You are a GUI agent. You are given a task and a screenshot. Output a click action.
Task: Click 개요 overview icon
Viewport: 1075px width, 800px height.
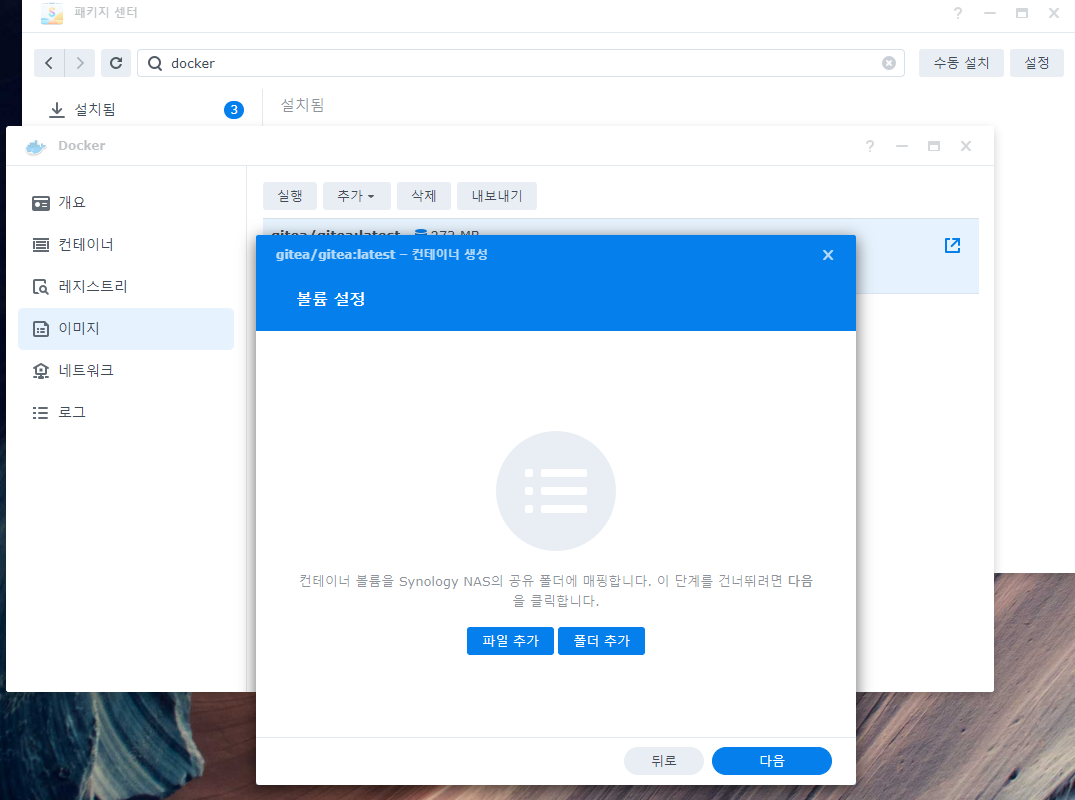41,204
